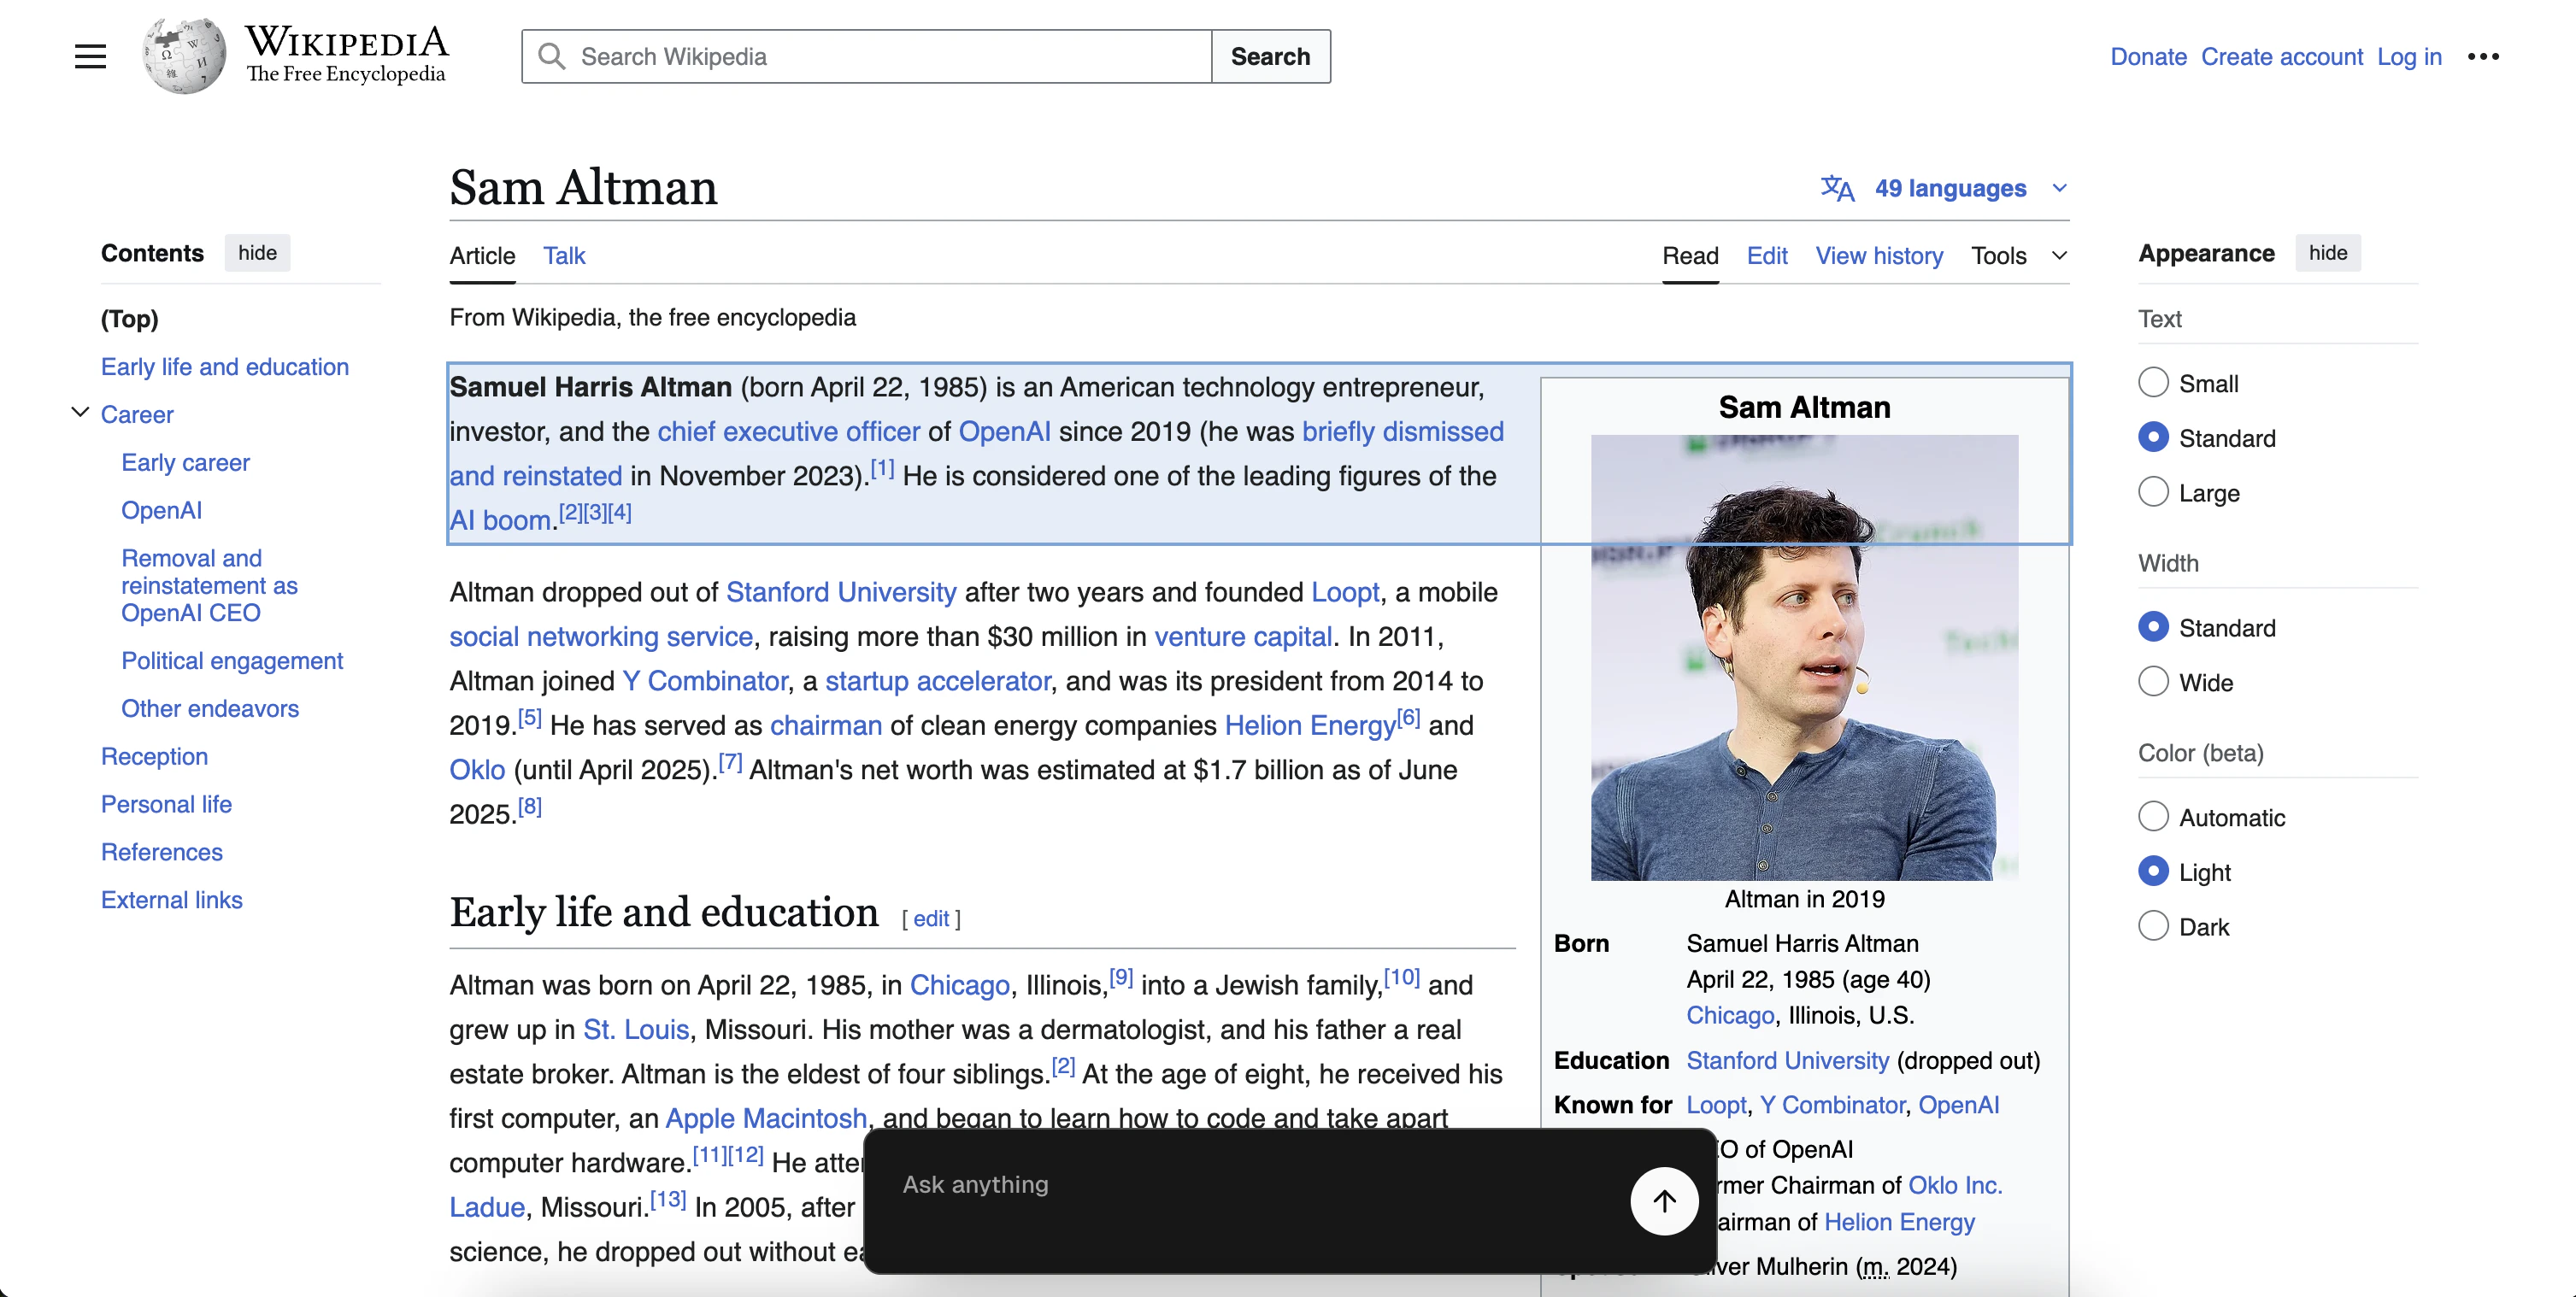Open the Sam Altman infobox photo
The height and width of the screenshot is (1297, 2576).
coord(1804,657)
